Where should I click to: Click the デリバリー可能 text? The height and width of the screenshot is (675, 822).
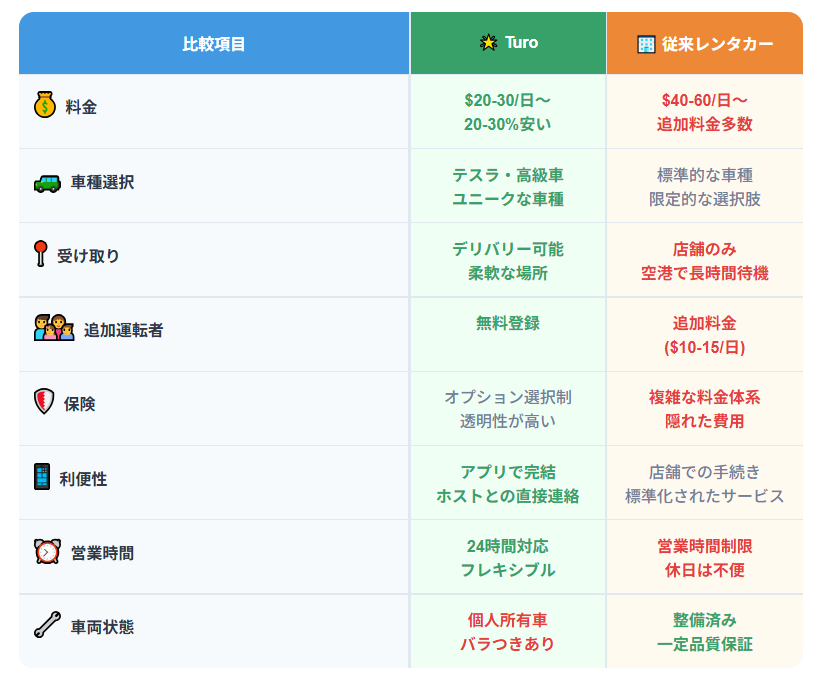point(508,249)
